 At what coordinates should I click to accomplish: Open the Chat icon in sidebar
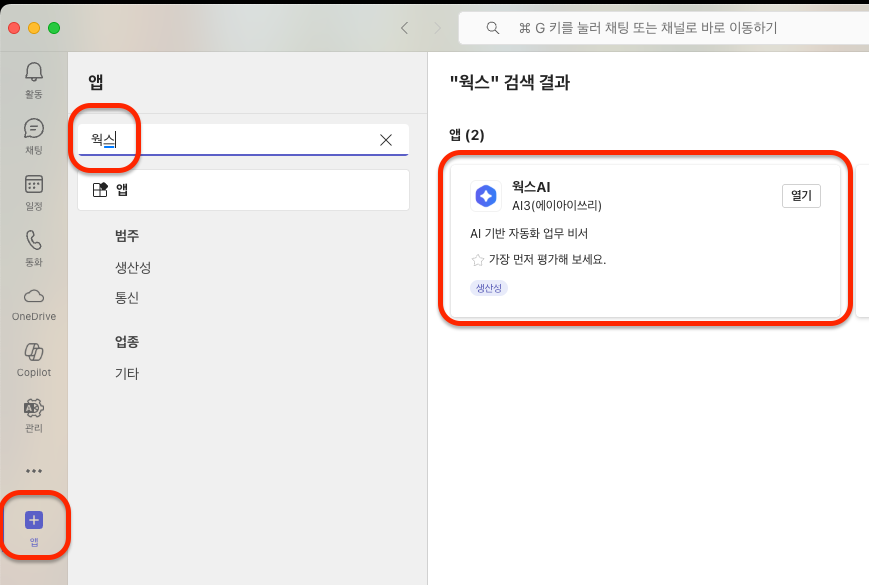[x=34, y=129]
